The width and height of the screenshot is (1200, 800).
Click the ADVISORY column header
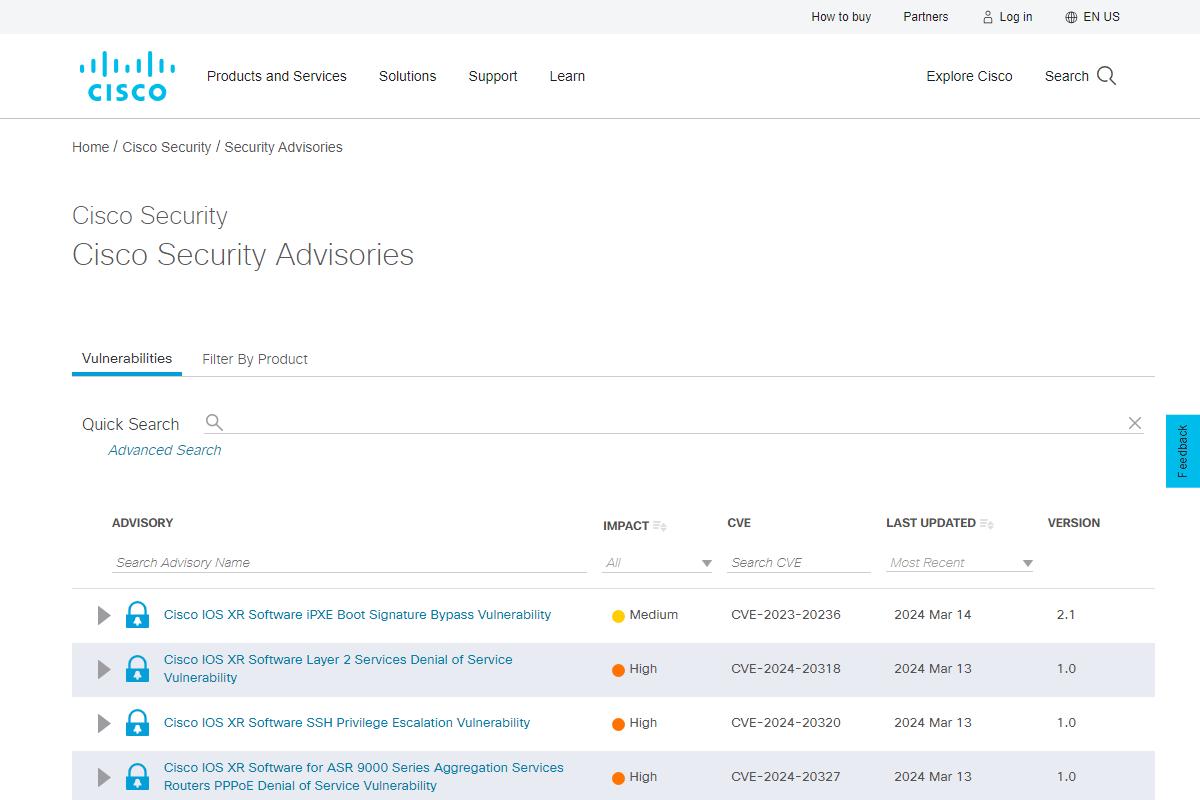[x=142, y=523]
